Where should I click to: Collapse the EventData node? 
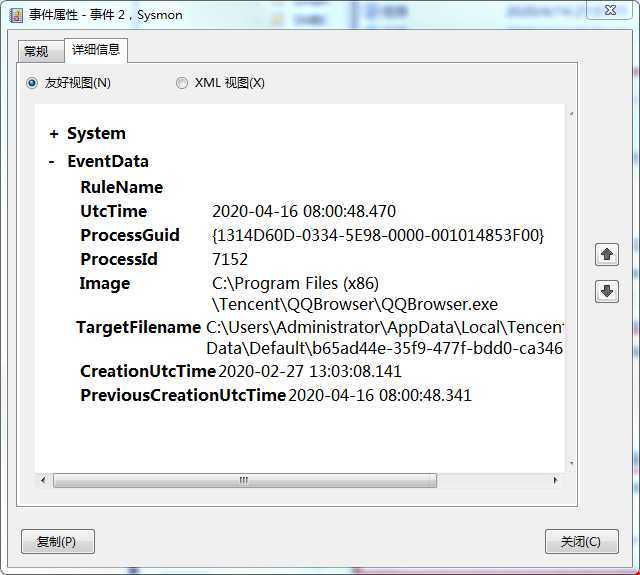52,162
